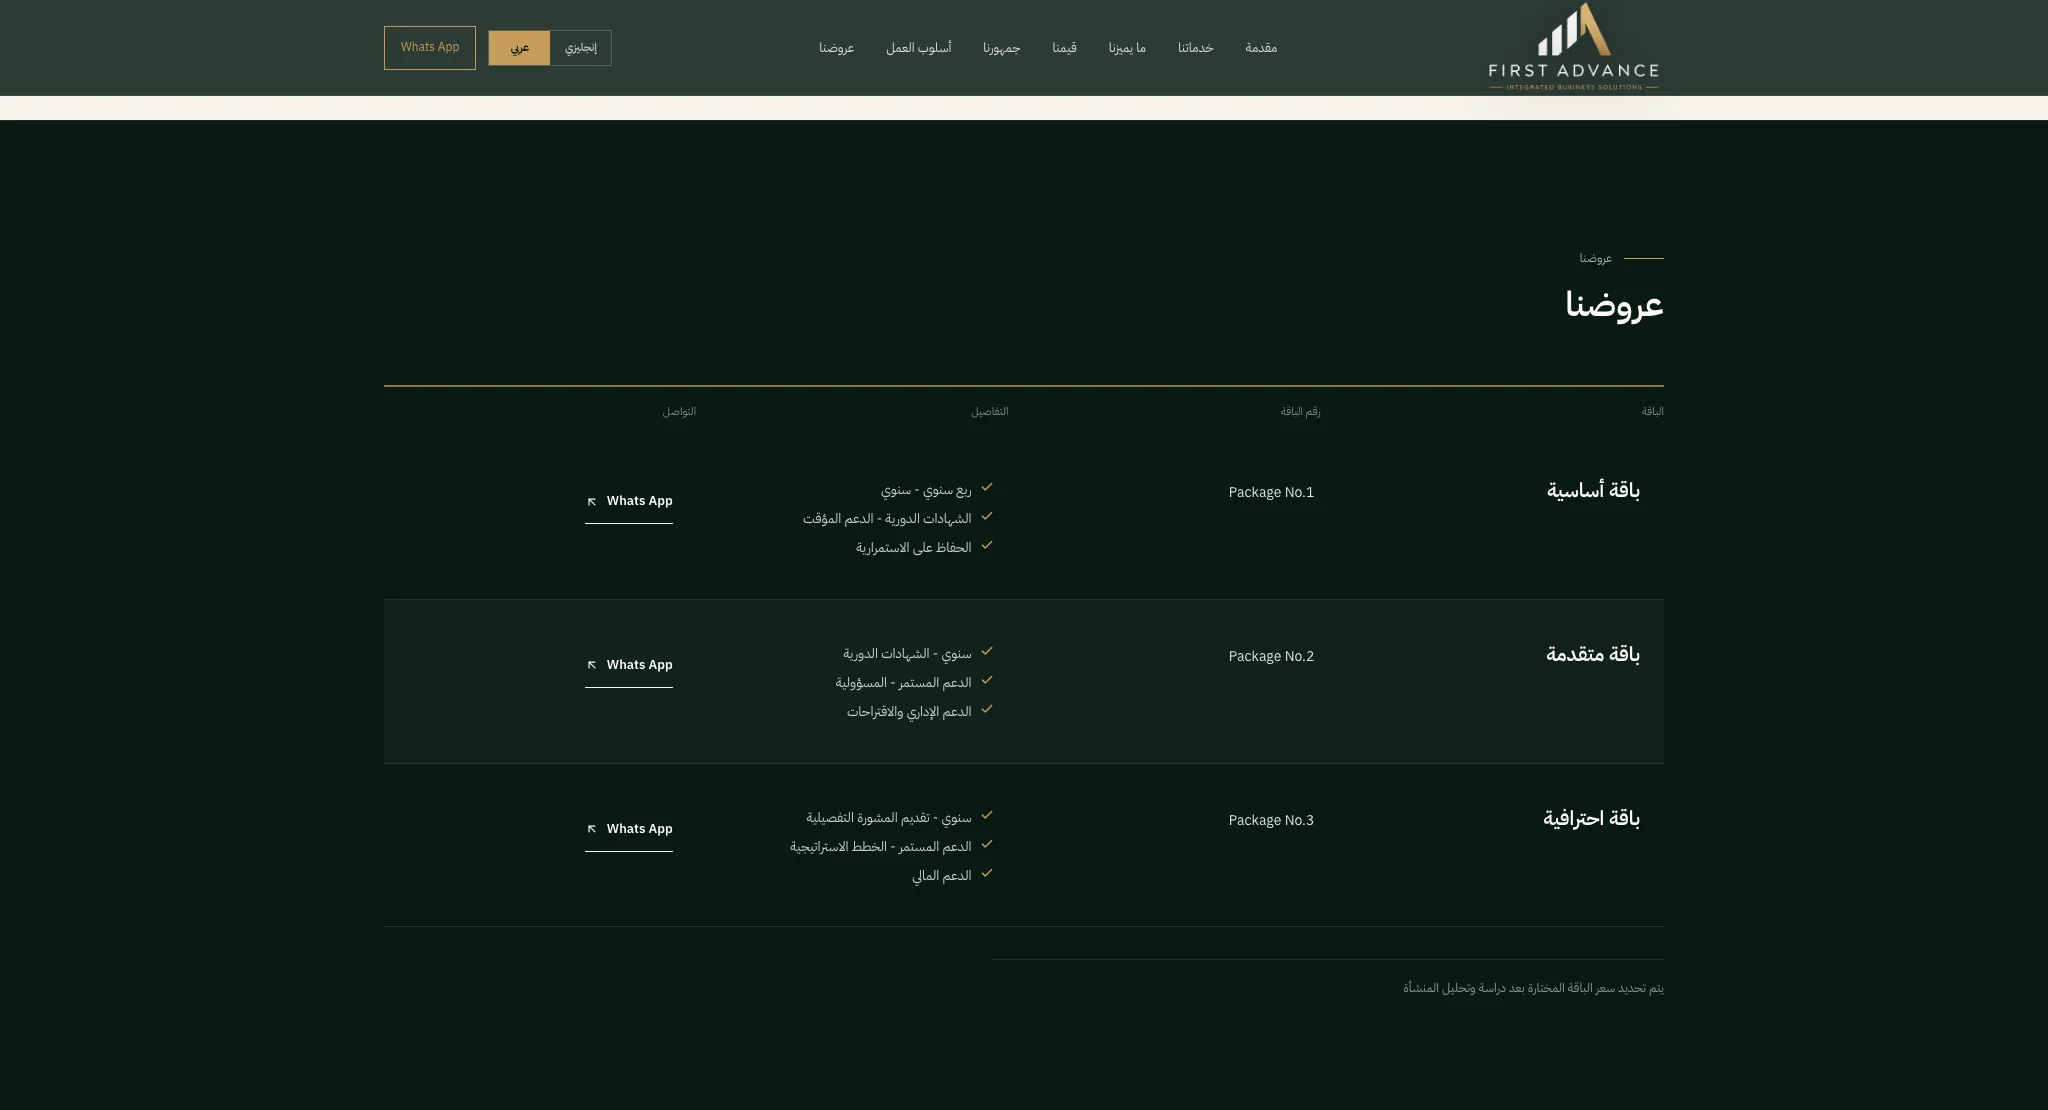Click checkmark beside الدعم المالي

tap(987, 874)
